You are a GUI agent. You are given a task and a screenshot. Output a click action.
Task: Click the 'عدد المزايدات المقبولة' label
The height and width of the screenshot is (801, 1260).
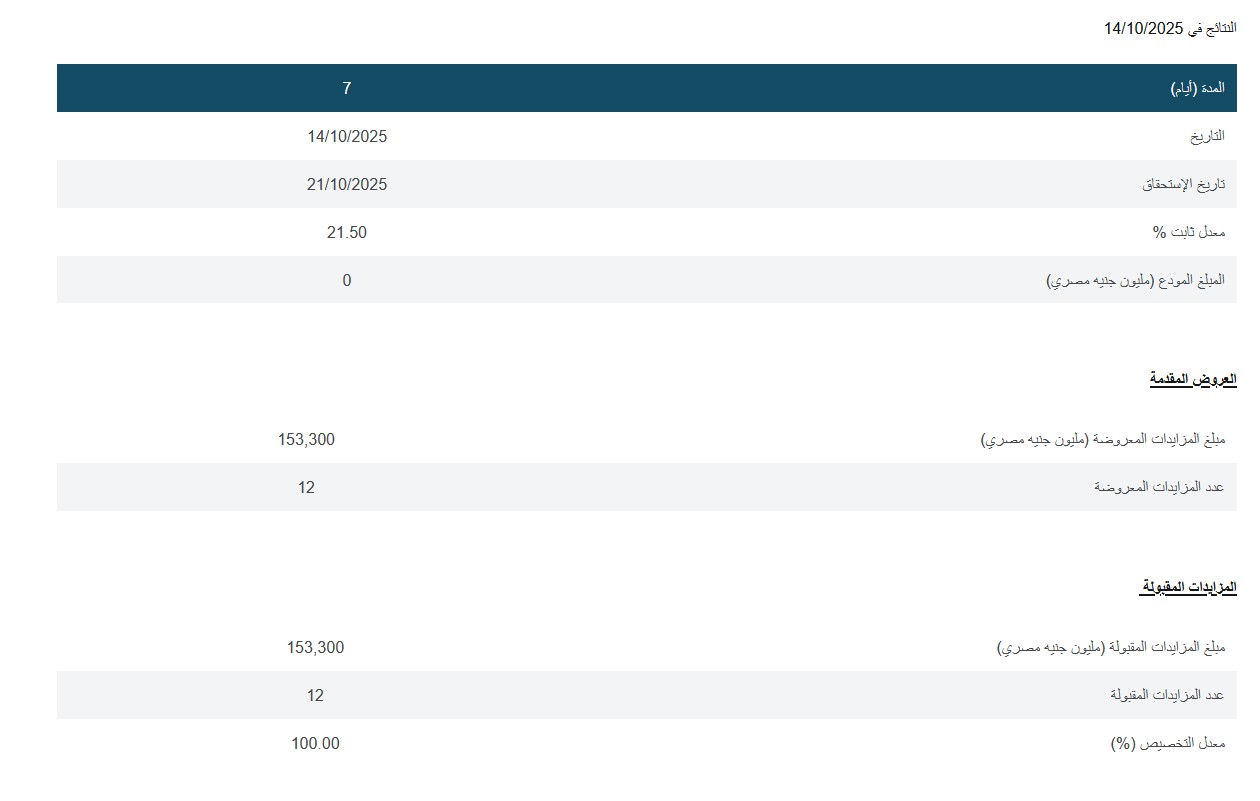coord(1167,695)
